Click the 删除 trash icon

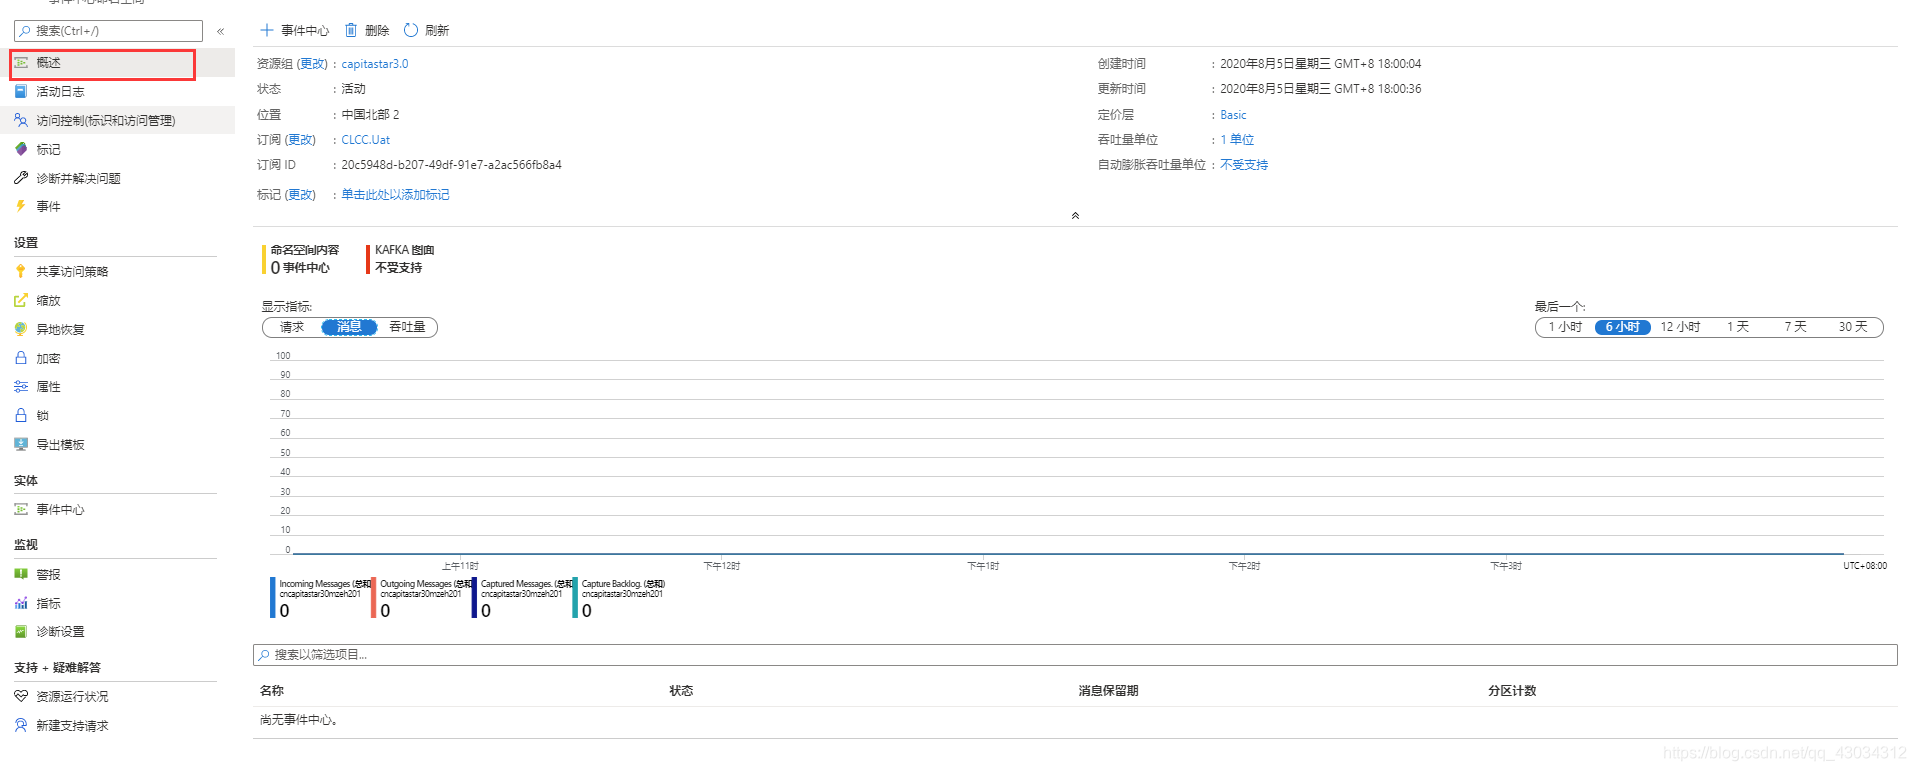351,30
